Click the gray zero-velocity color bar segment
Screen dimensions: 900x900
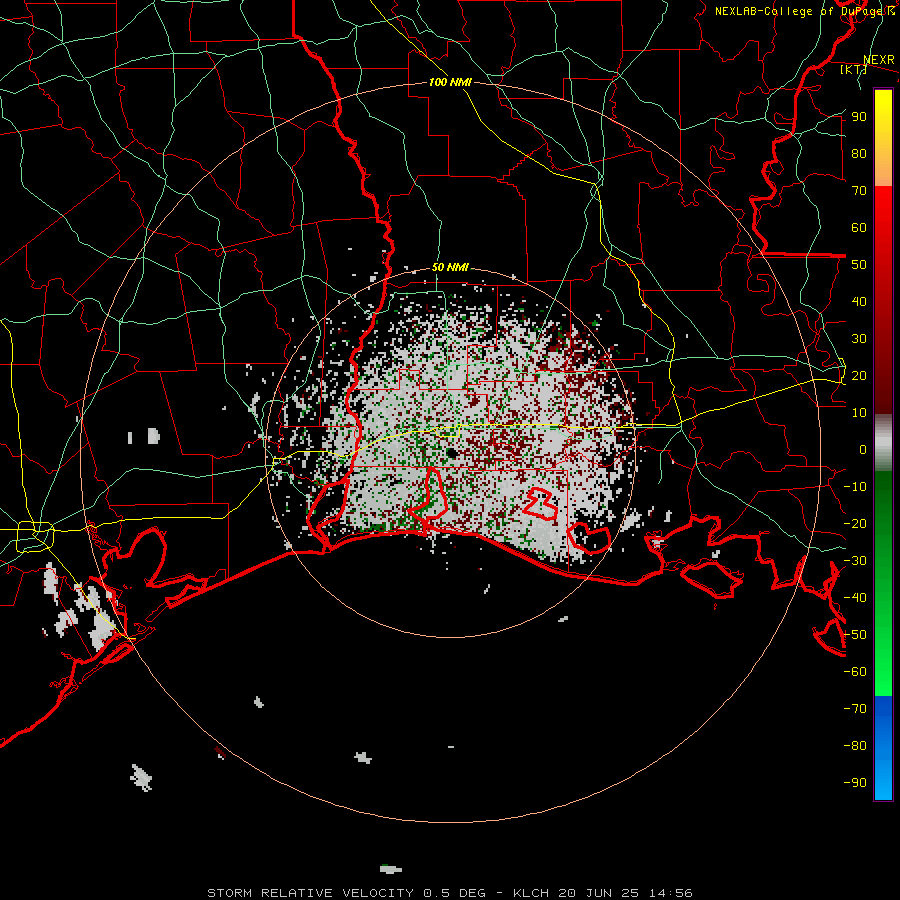click(883, 443)
